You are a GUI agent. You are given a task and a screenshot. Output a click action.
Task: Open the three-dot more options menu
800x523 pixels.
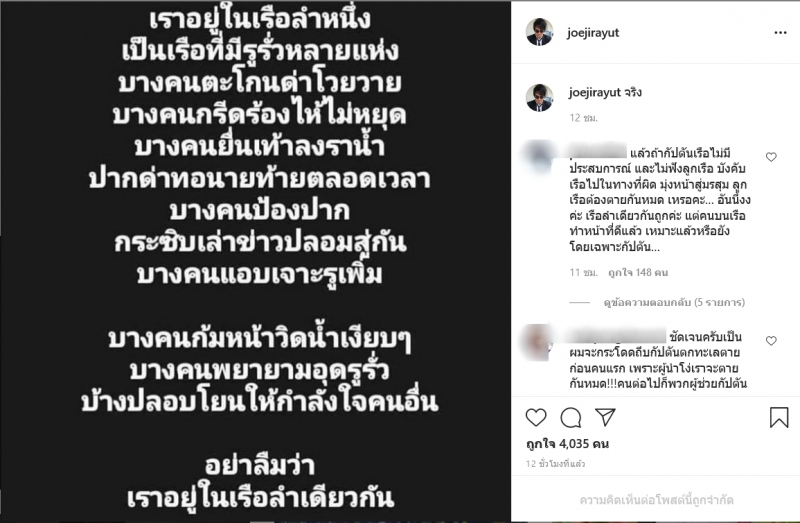coord(780,33)
